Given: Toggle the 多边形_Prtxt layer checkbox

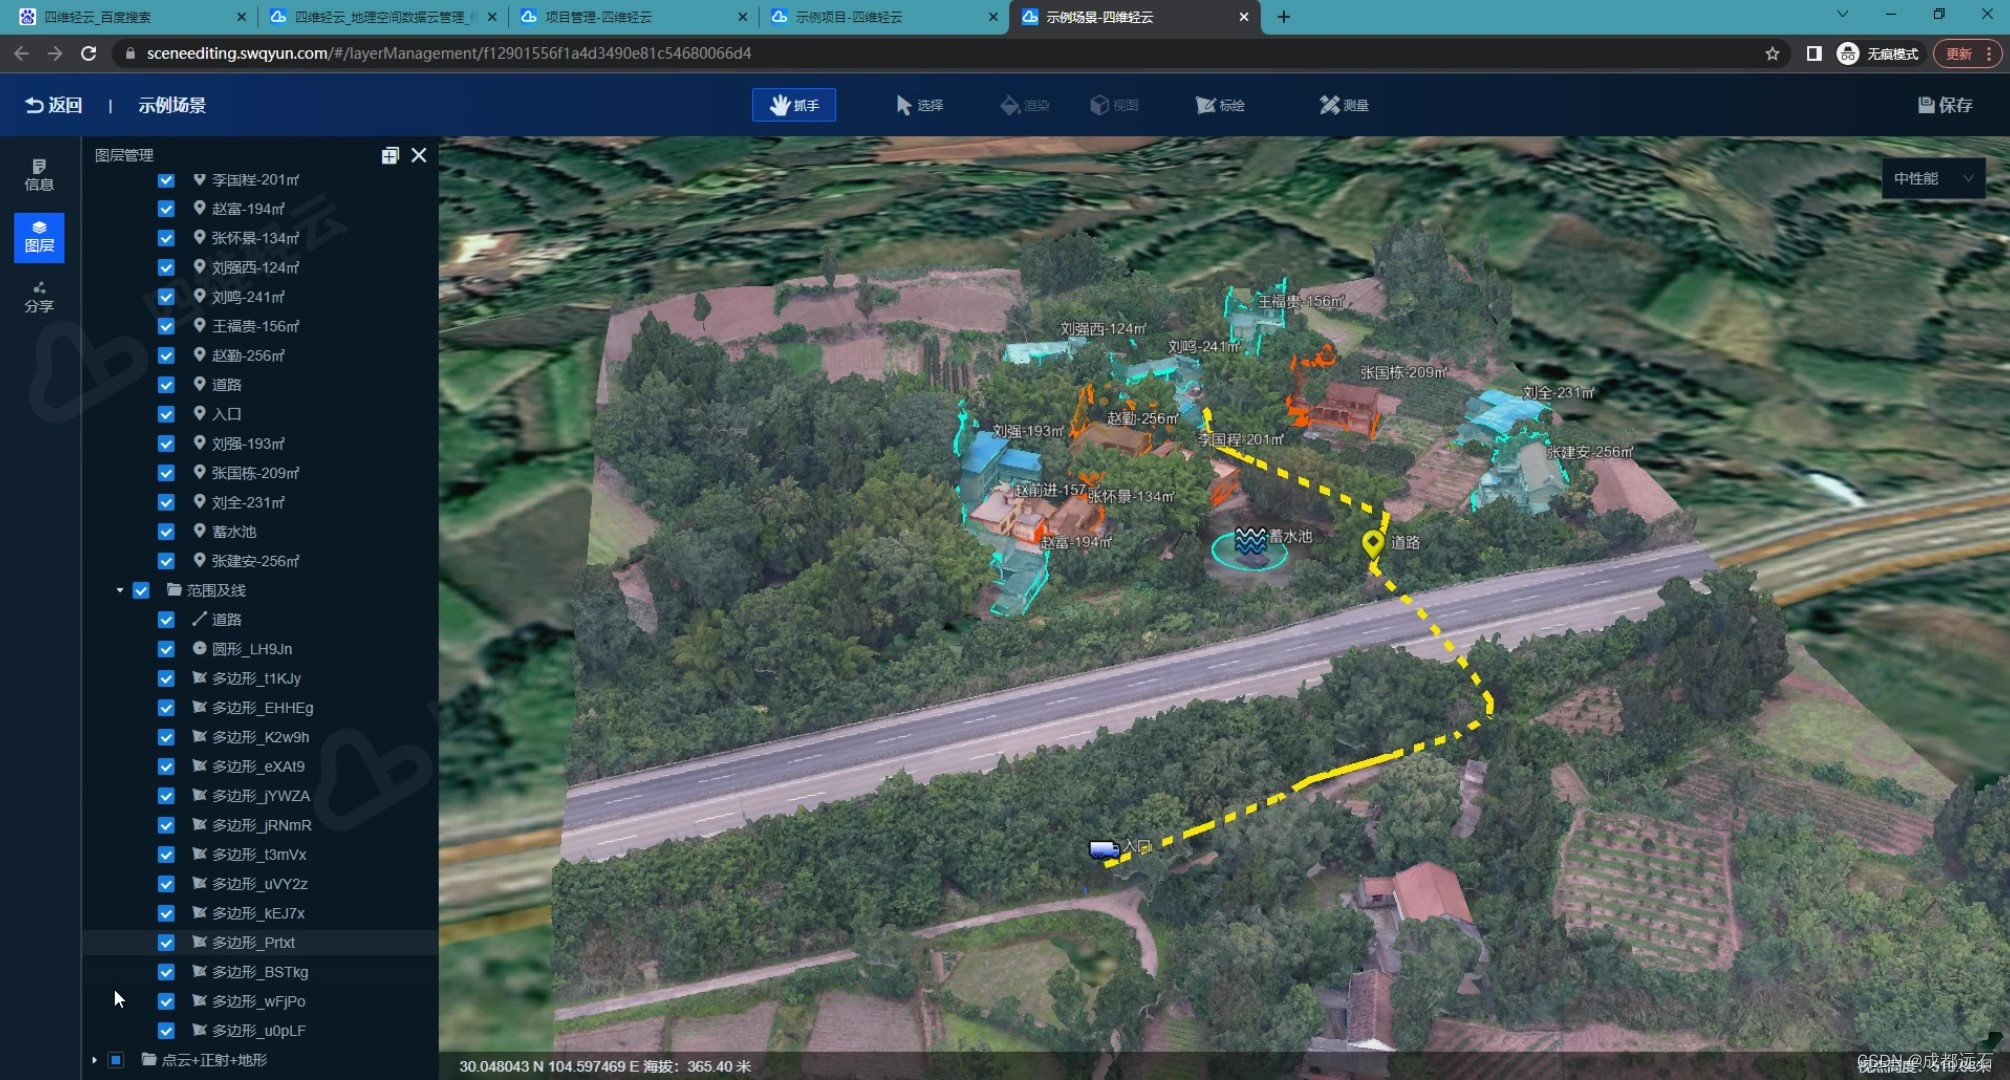Looking at the screenshot, I should pos(166,942).
